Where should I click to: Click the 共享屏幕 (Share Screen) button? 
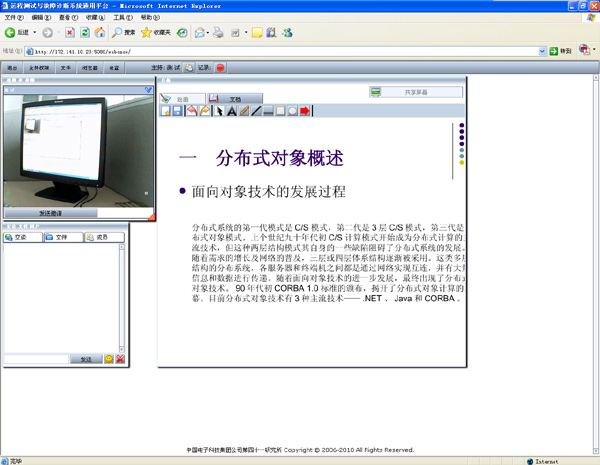415,92
